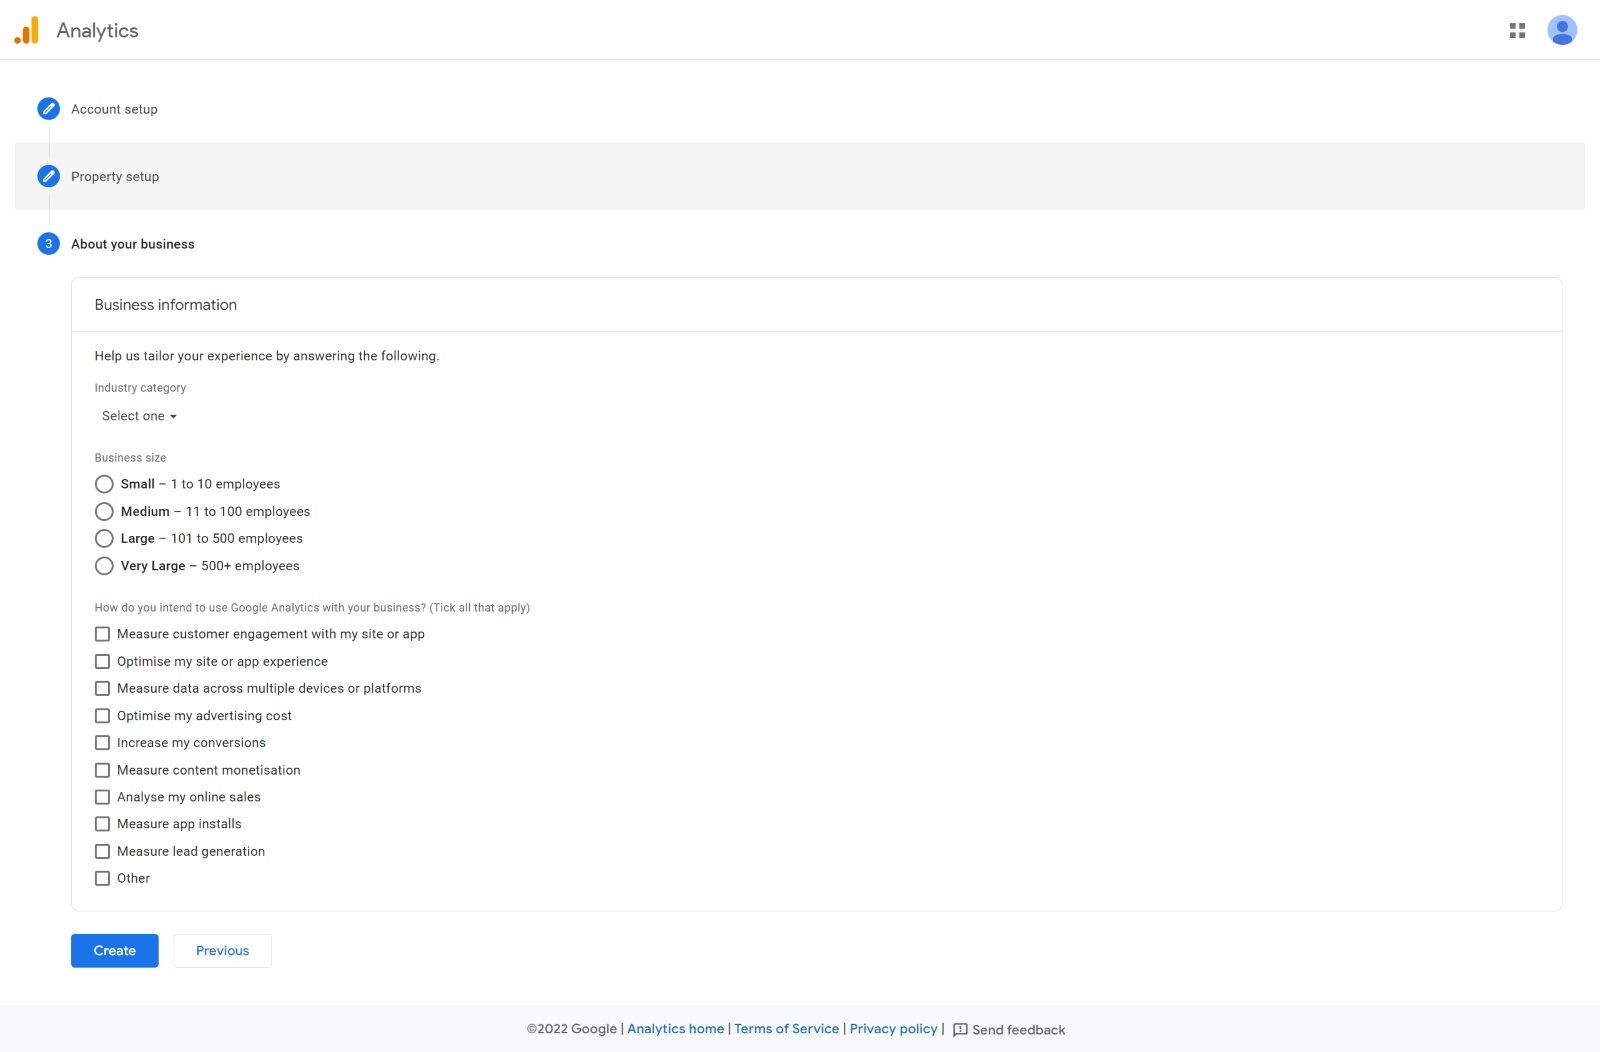Tick Optimise my advertising cost checkbox
This screenshot has width=1600, height=1052.
[102, 716]
